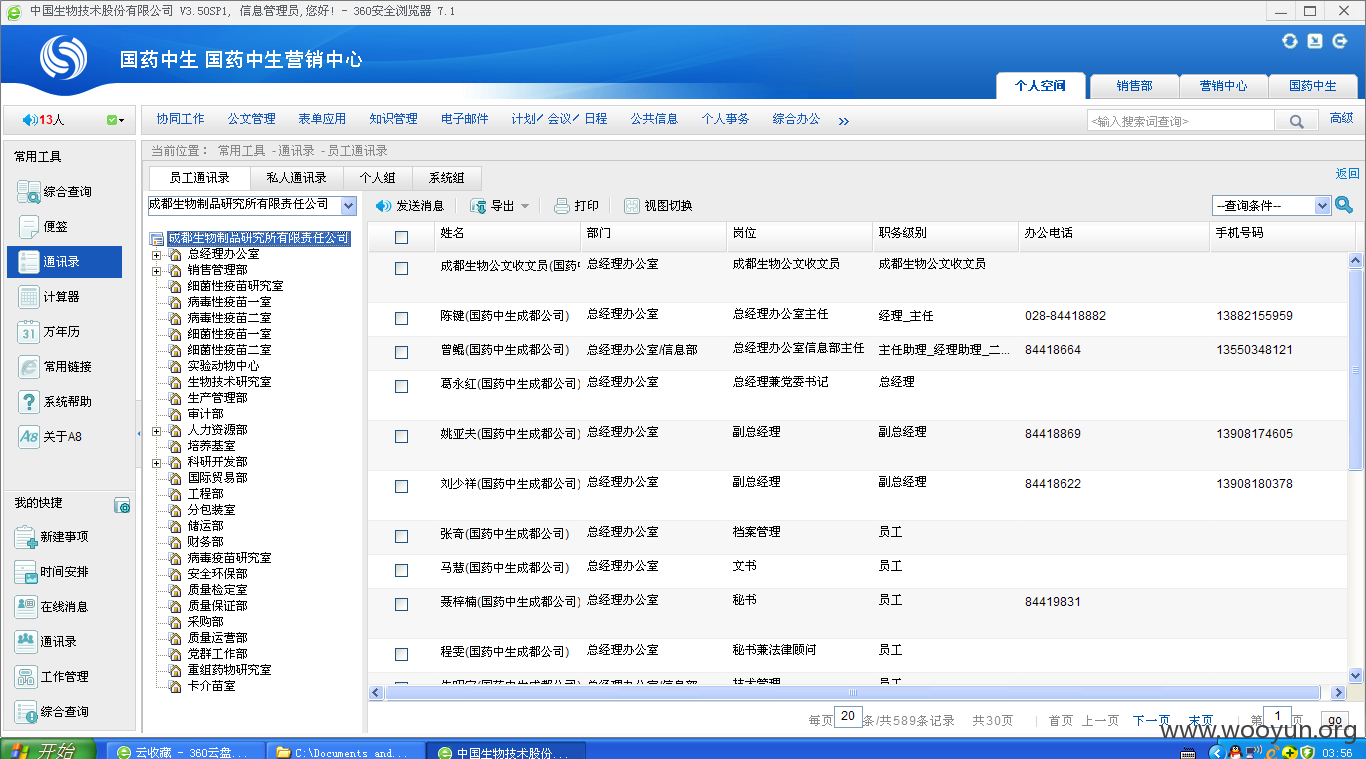Click the horizontal scrollbar thumb under the table
Image resolution: width=1366 pixels, height=759 pixels.
coord(853,693)
